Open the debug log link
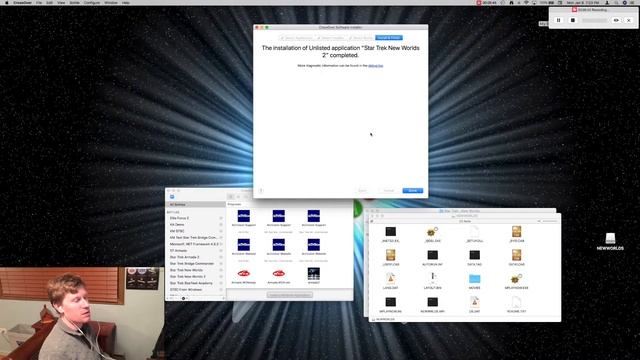 tap(376, 65)
